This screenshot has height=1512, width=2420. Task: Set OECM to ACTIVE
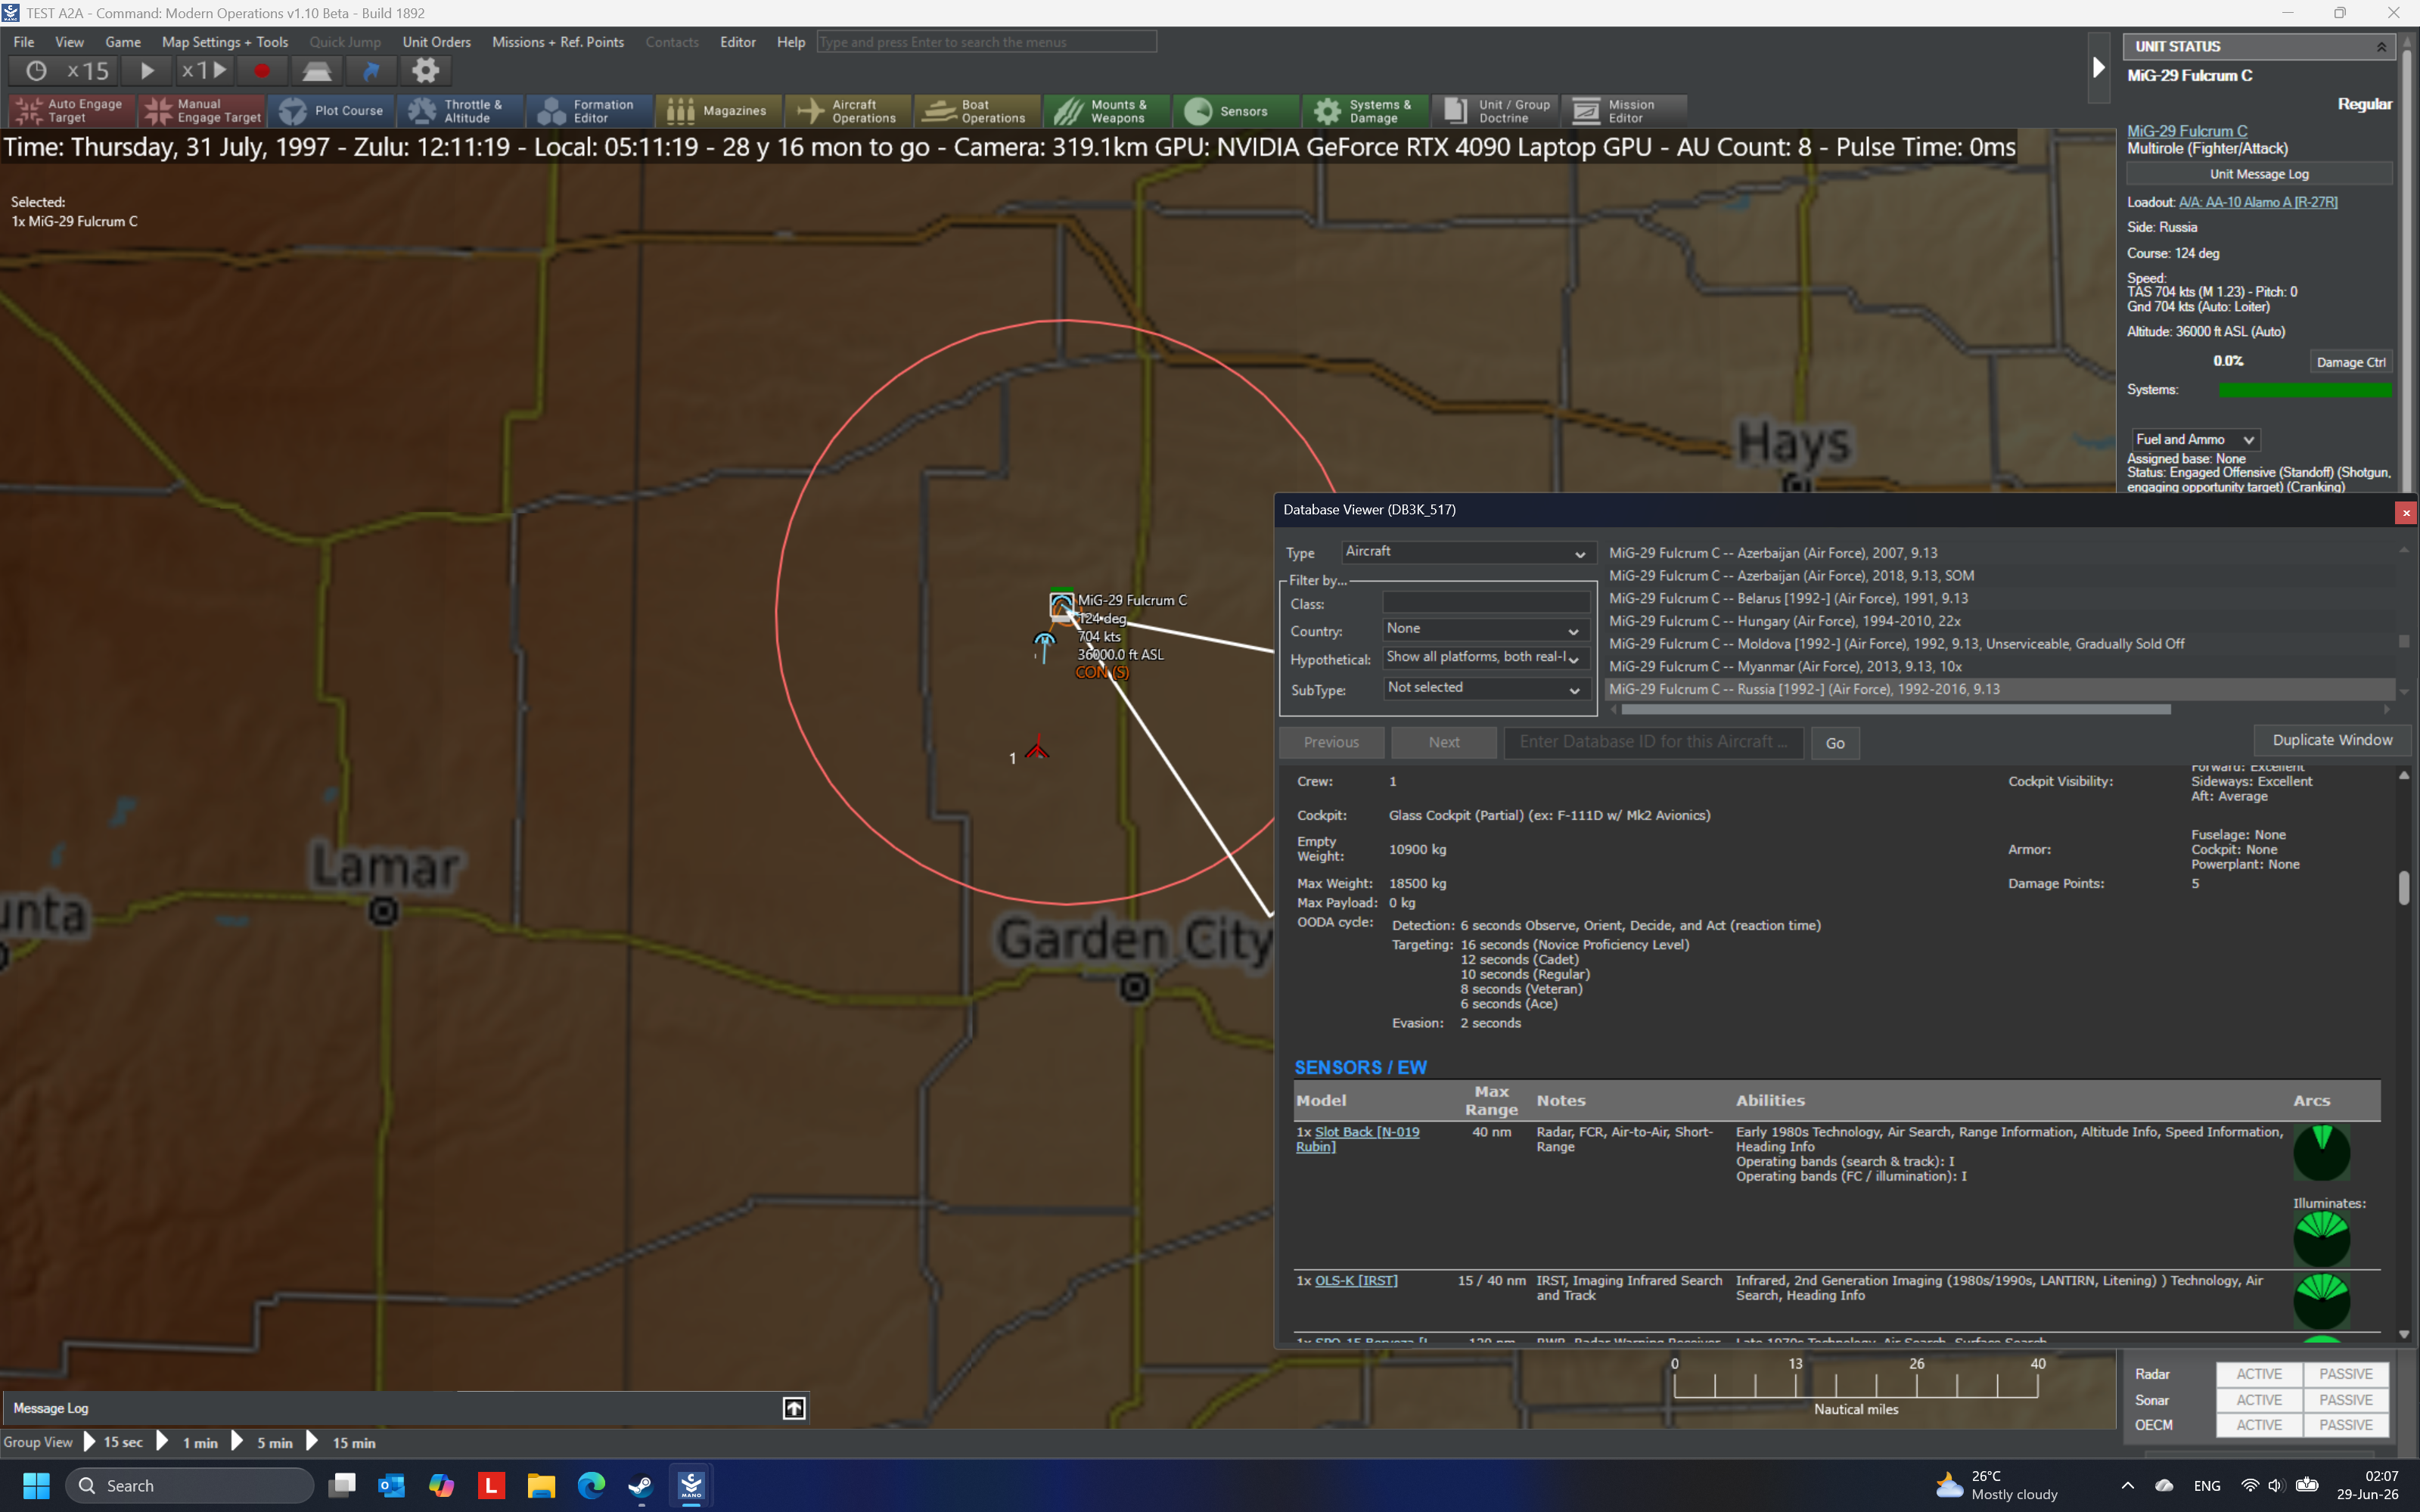click(x=2259, y=1425)
